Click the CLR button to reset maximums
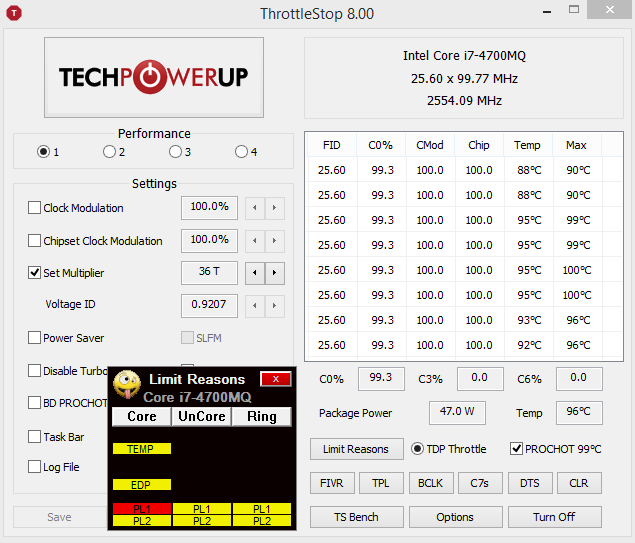Image resolution: width=635 pixels, height=543 pixels. [x=579, y=483]
